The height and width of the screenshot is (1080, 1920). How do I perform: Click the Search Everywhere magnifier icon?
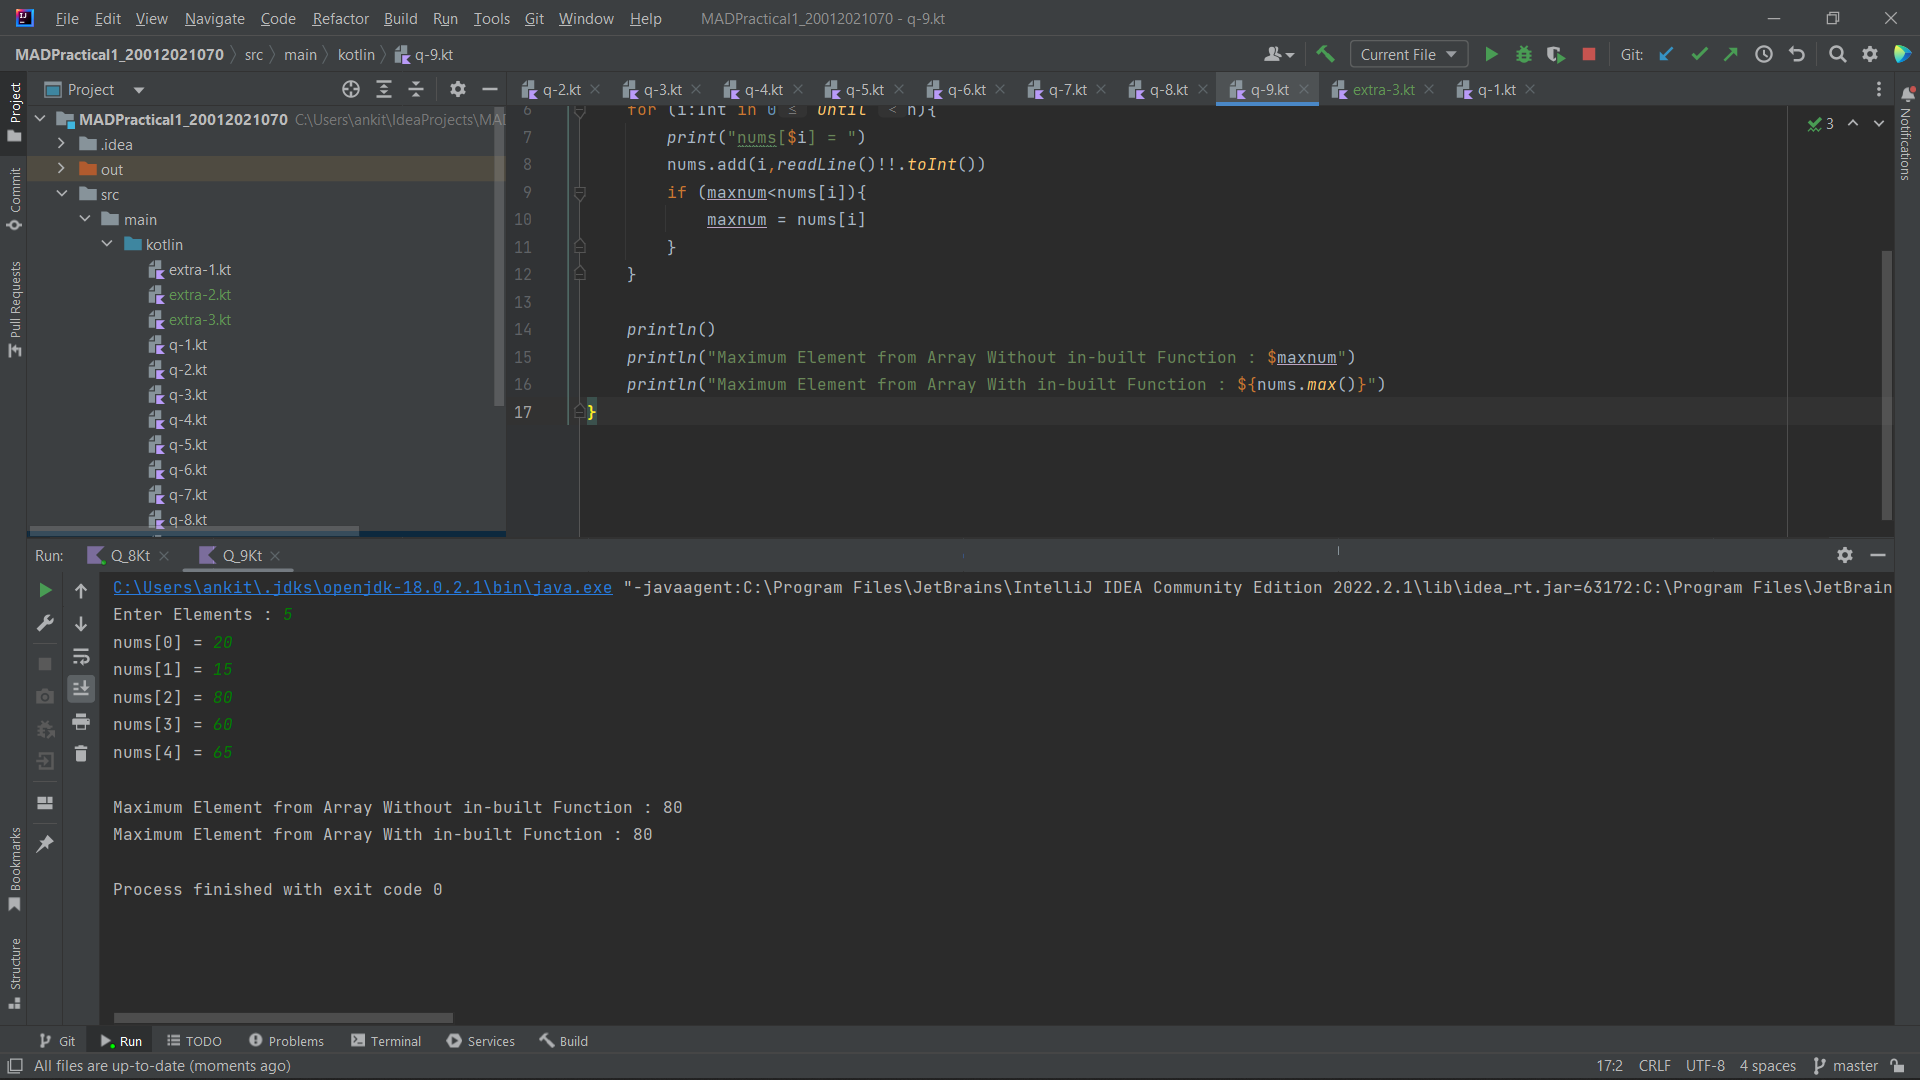pyautogui.click(x=1837, y=55)
